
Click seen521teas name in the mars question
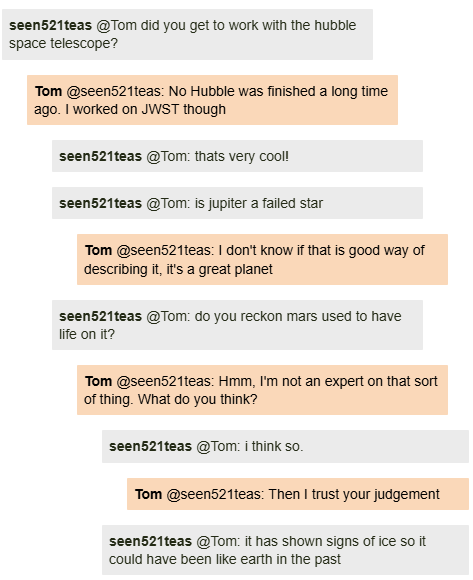(100, 316)
